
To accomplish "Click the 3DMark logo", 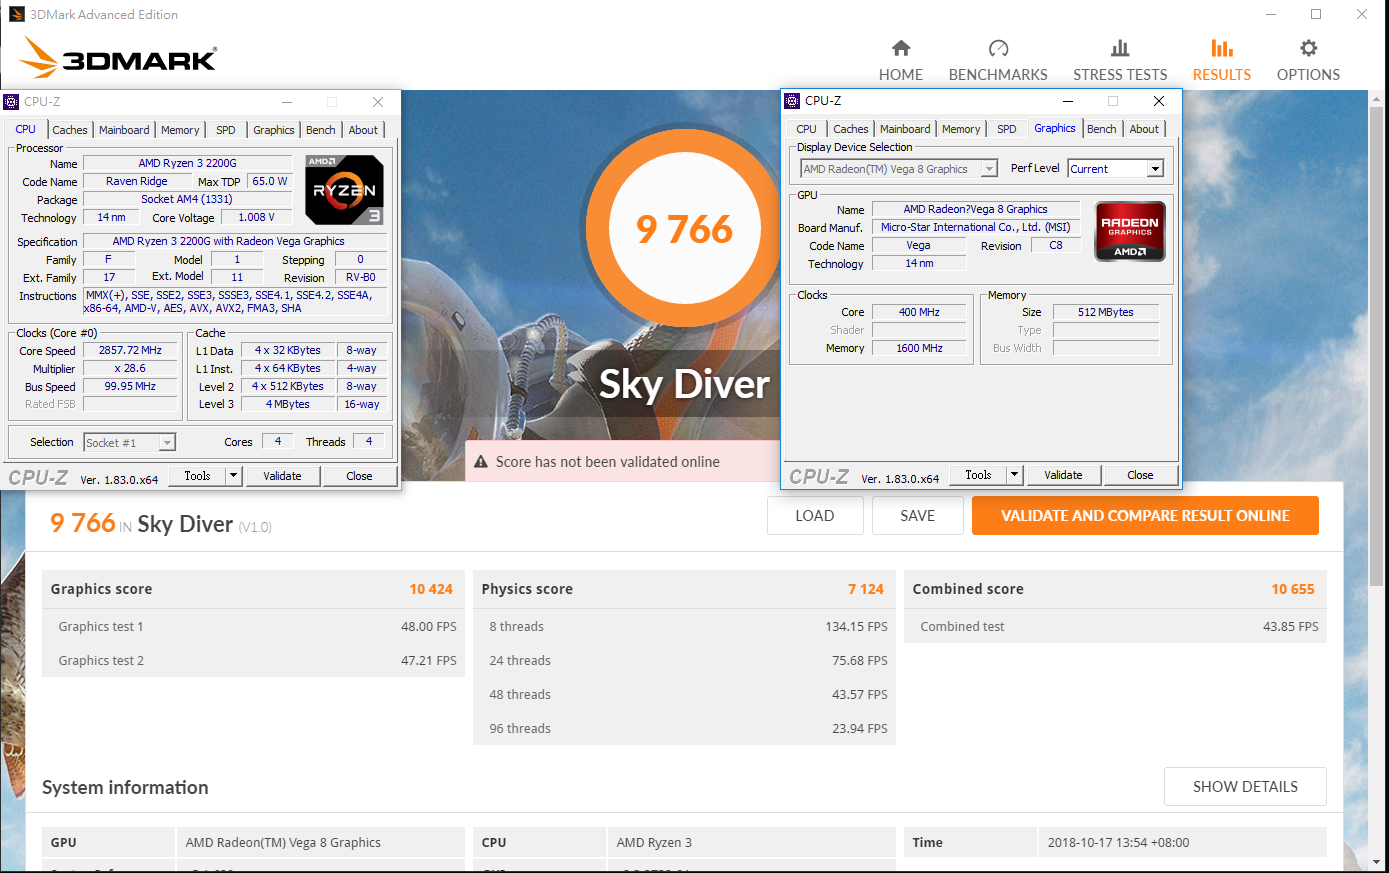I will [x=118, y=58].
